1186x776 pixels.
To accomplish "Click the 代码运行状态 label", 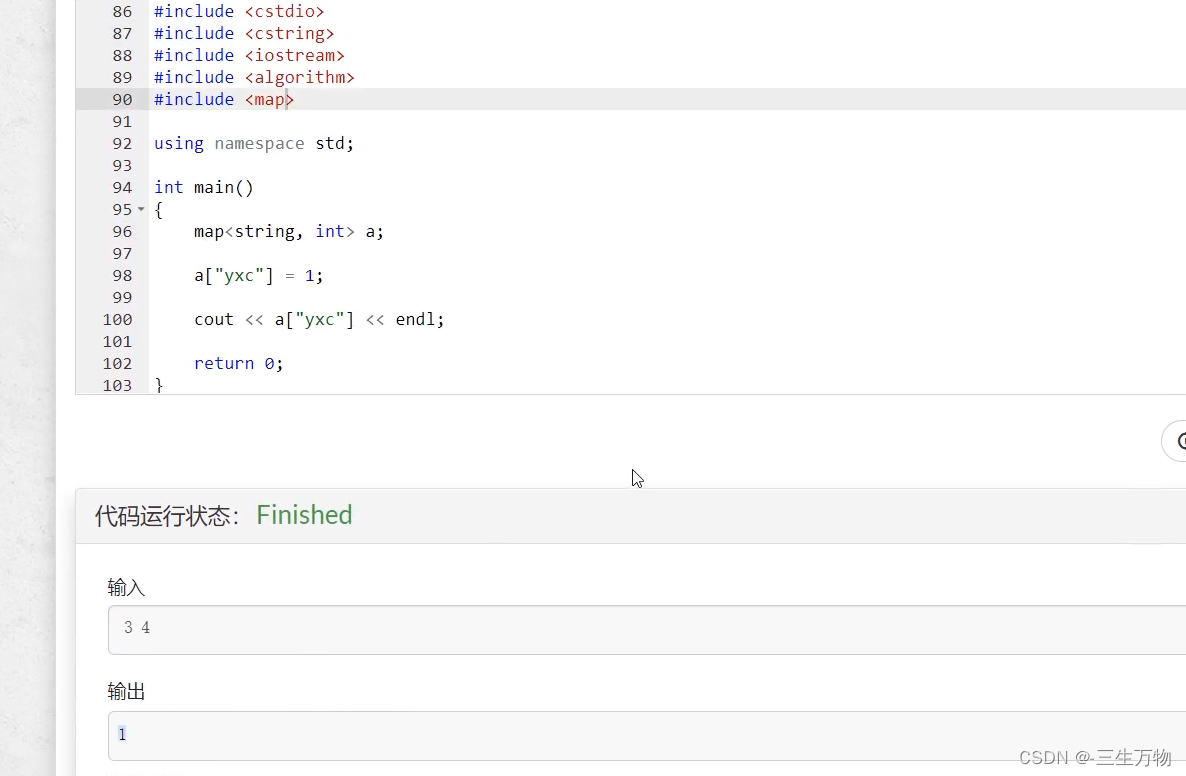I will point(167,516).
